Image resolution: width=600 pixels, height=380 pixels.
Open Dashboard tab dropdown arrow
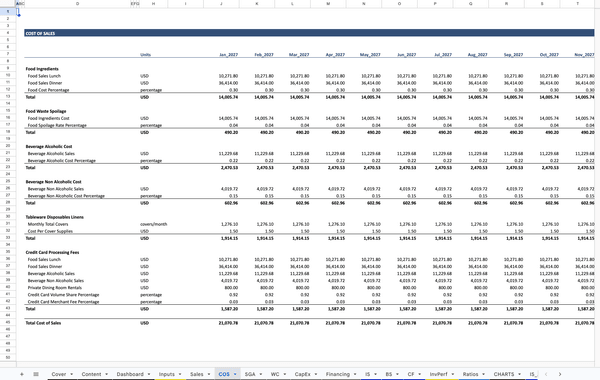point(149,374)
